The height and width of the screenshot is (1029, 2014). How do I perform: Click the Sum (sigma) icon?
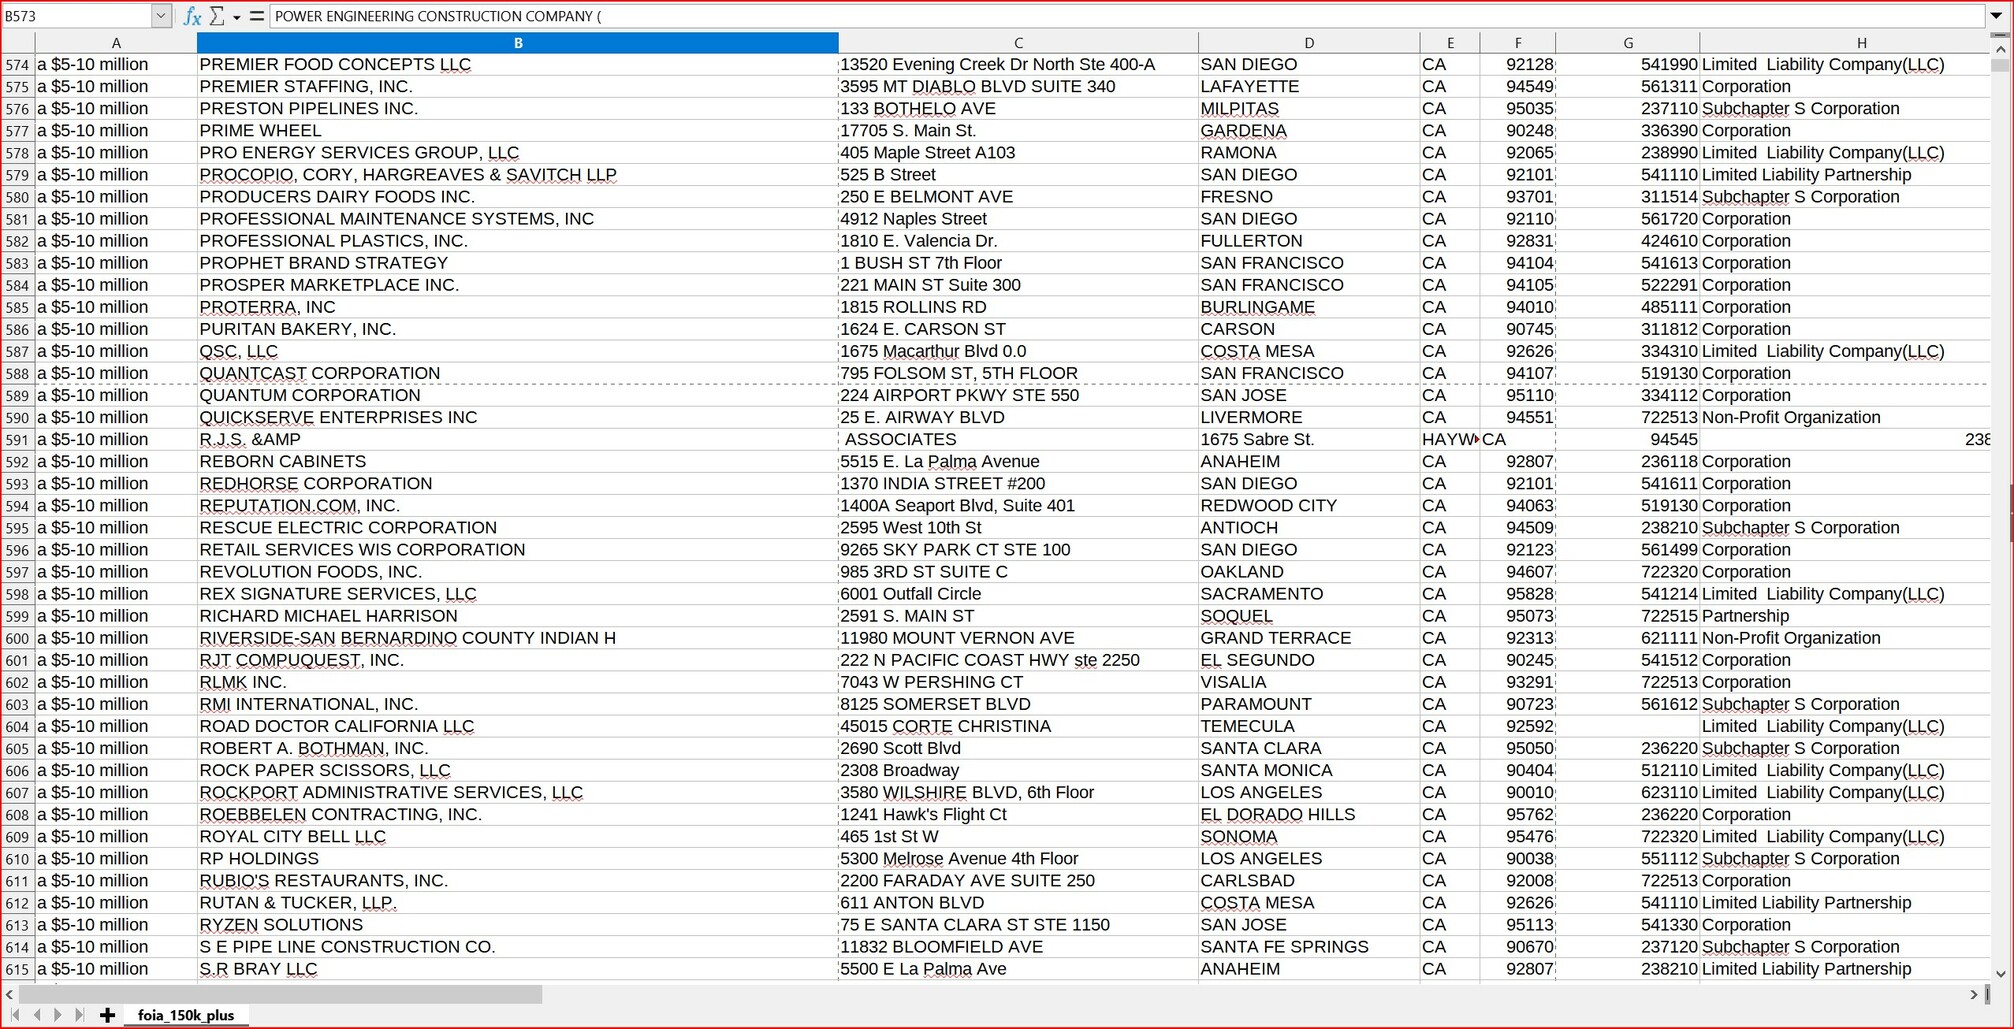[217, 16]
